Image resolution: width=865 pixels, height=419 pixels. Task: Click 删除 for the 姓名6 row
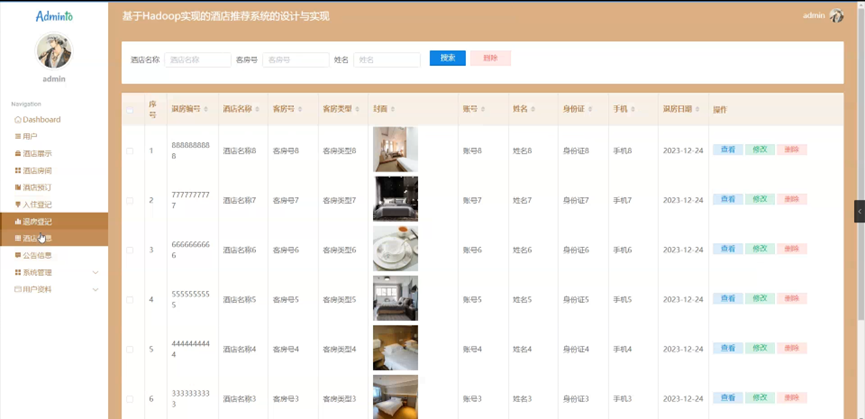point(792,249)
